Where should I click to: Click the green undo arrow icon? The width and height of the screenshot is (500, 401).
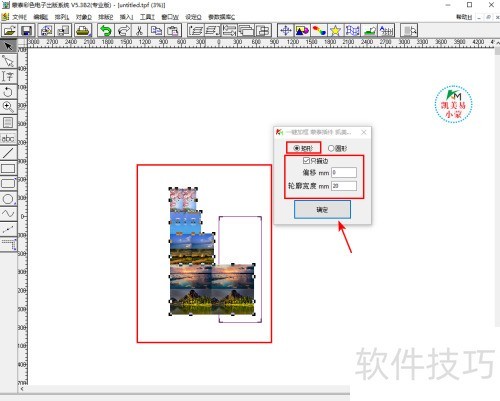(106, 31)
